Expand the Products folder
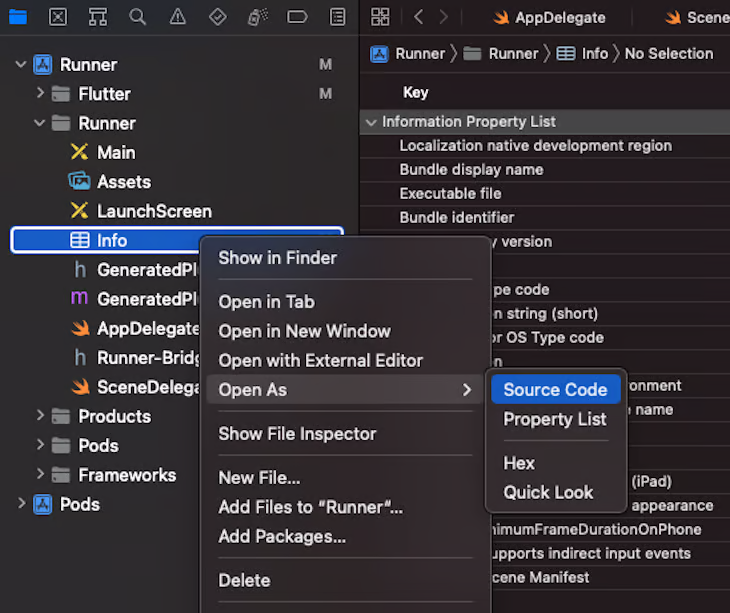 click(x=40, y=415)
